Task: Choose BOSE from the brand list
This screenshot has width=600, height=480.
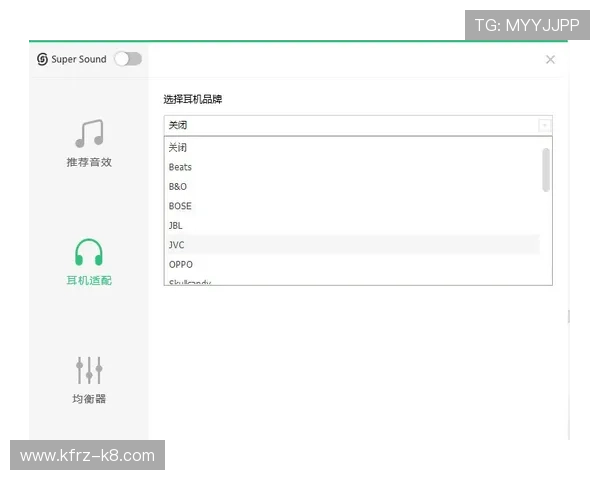Action: pos(354,206)
